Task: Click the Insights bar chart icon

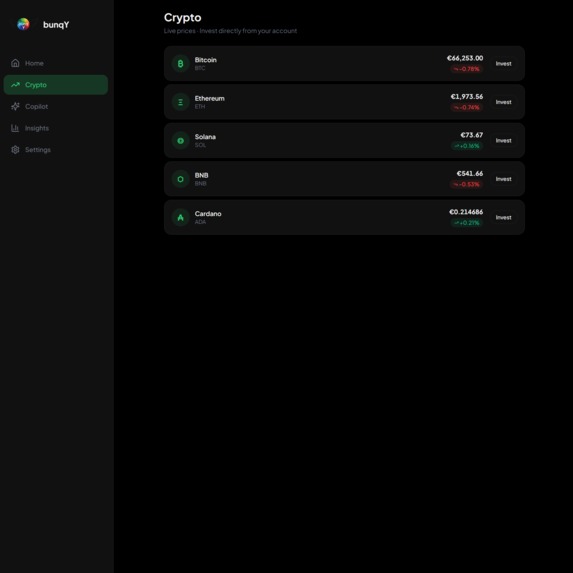Action: pyautogui.click(x=15, y=128)
